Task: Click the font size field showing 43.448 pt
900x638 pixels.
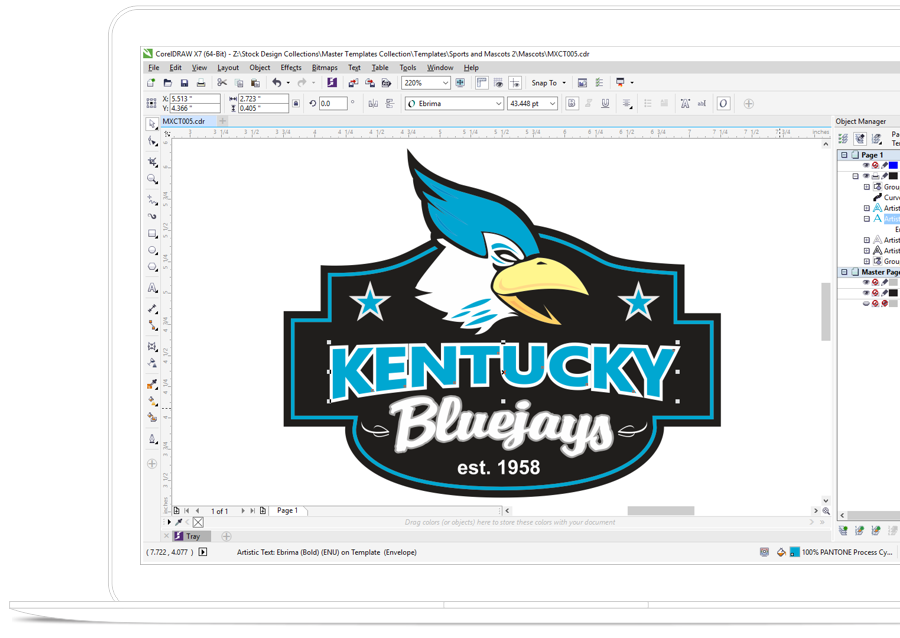Action: point(528,101)
